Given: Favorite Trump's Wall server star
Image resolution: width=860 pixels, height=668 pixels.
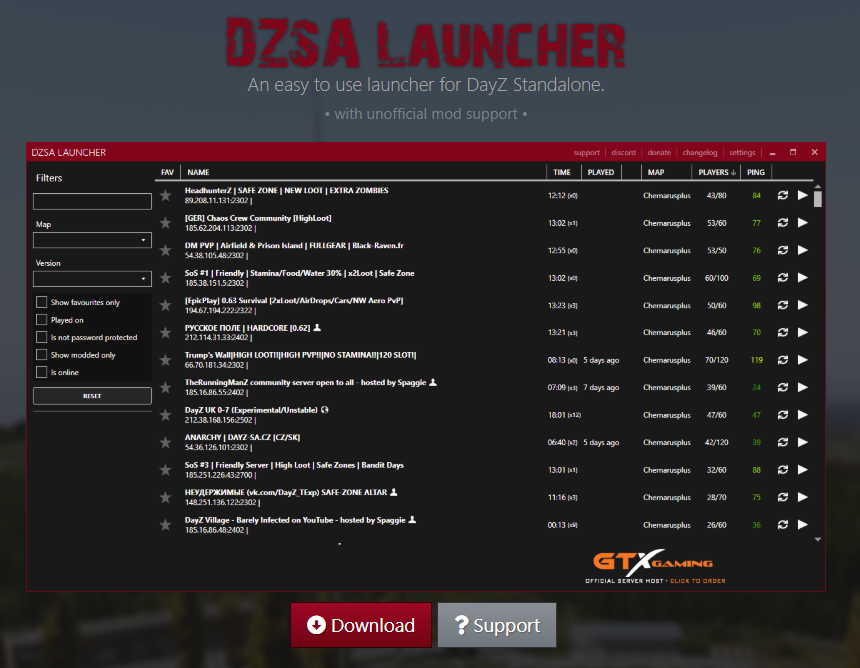Looking at the screenshot, I should [165, 360].
